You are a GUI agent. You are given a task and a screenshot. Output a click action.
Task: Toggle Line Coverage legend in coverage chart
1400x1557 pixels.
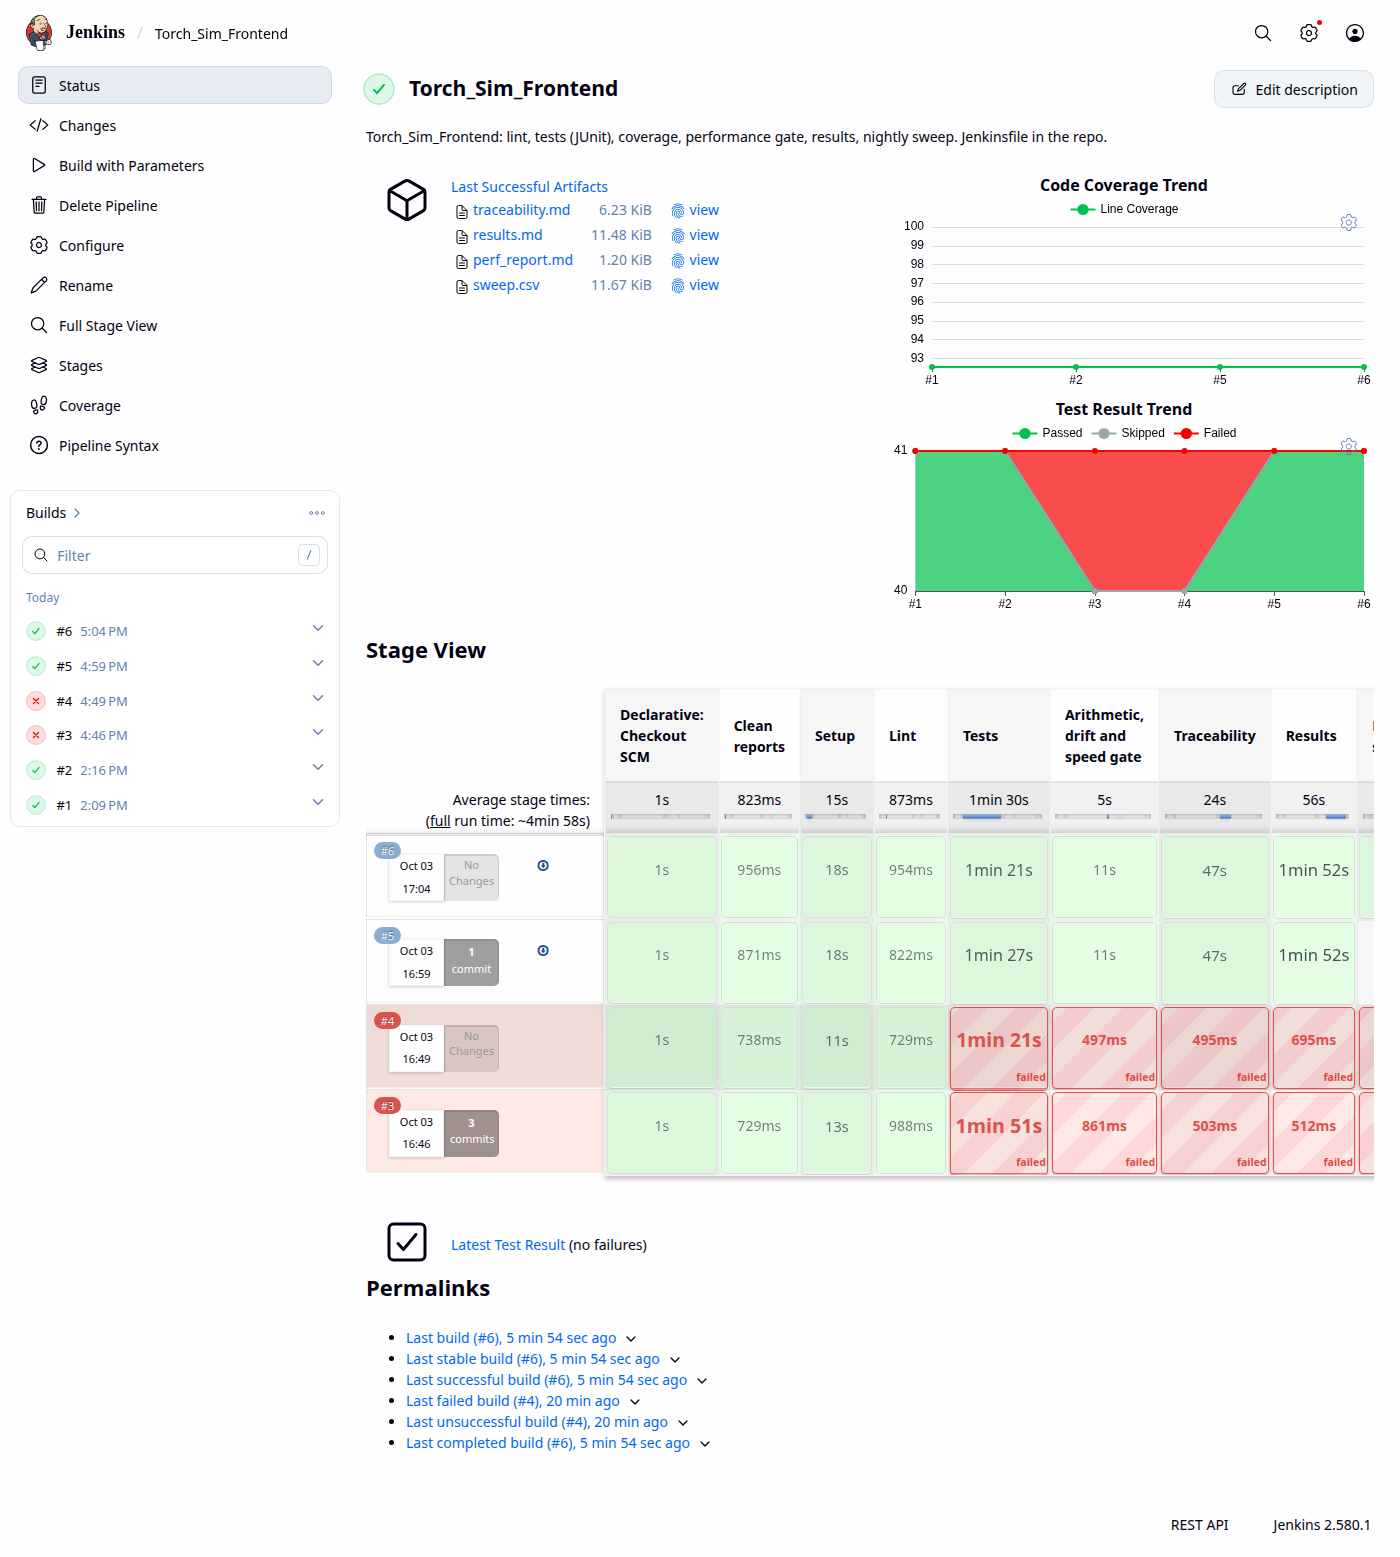tap(1124, 209)
